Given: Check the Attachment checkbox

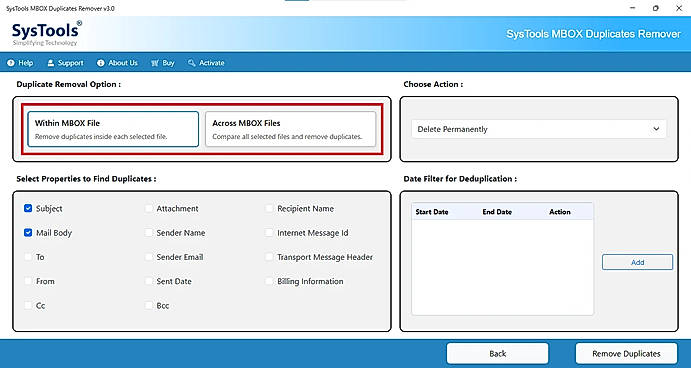Looking at the screenshot, I should [x=149, y=208].
